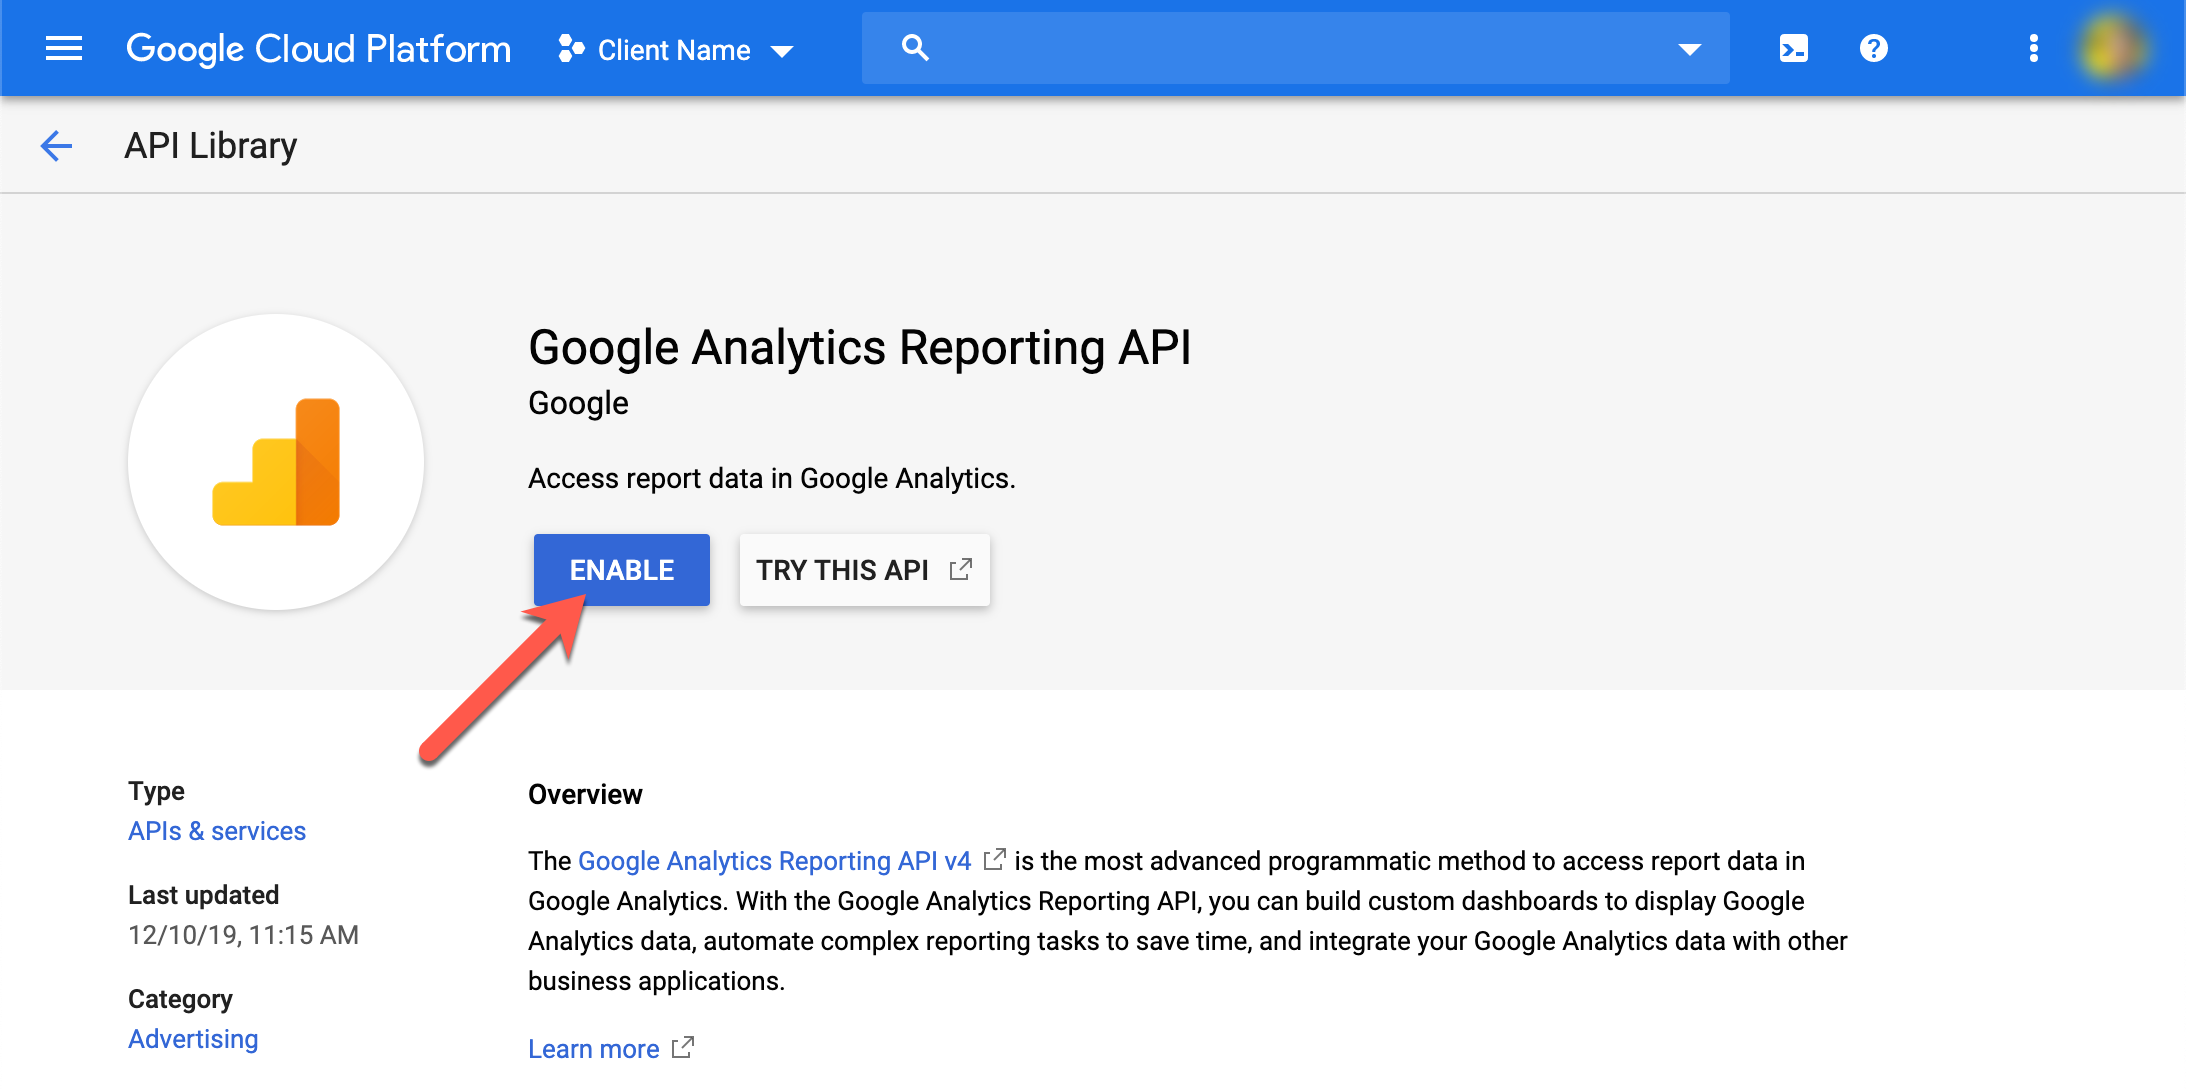Focus the top search input field
This screenshot has width=2186, height=1090.
point(1295,48)
